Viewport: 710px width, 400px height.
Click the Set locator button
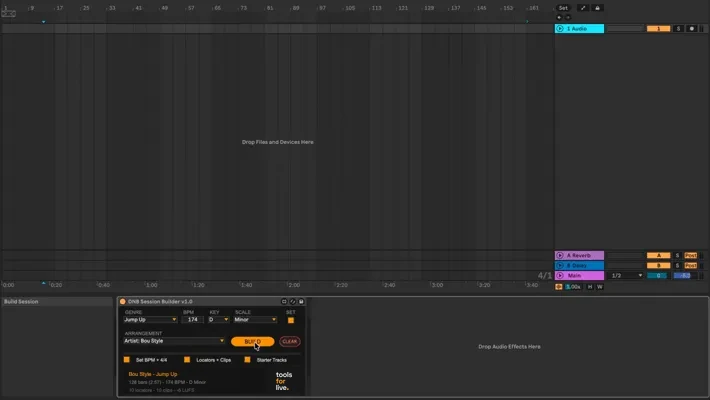click(563, 8)
